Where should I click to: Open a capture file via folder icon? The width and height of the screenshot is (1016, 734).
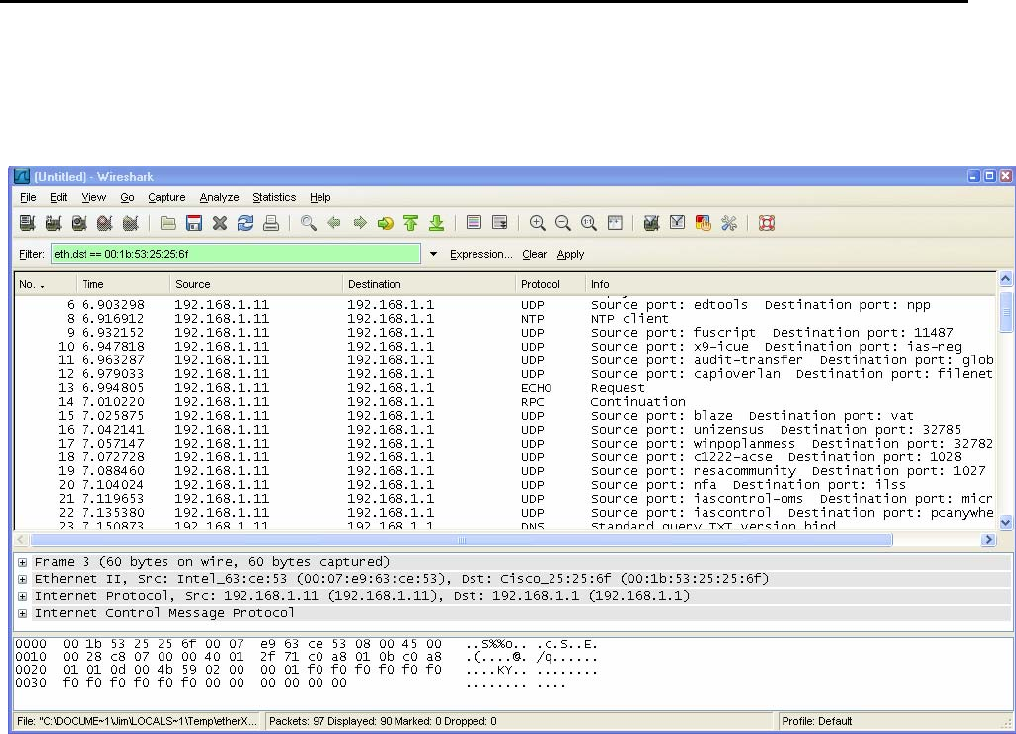(168, 224)
